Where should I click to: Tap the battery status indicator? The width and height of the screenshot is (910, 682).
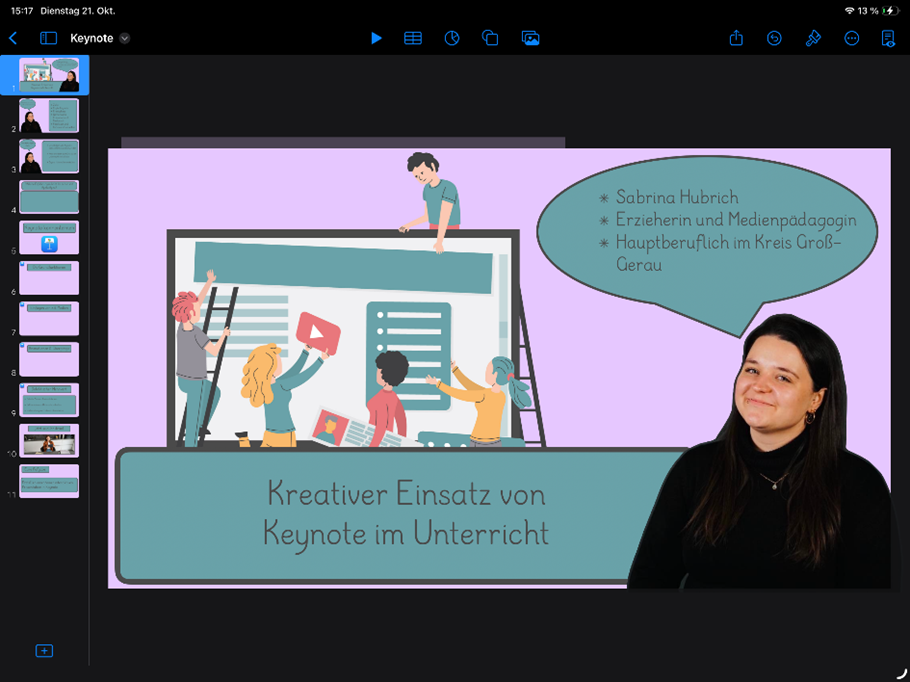tap(889, 10)
